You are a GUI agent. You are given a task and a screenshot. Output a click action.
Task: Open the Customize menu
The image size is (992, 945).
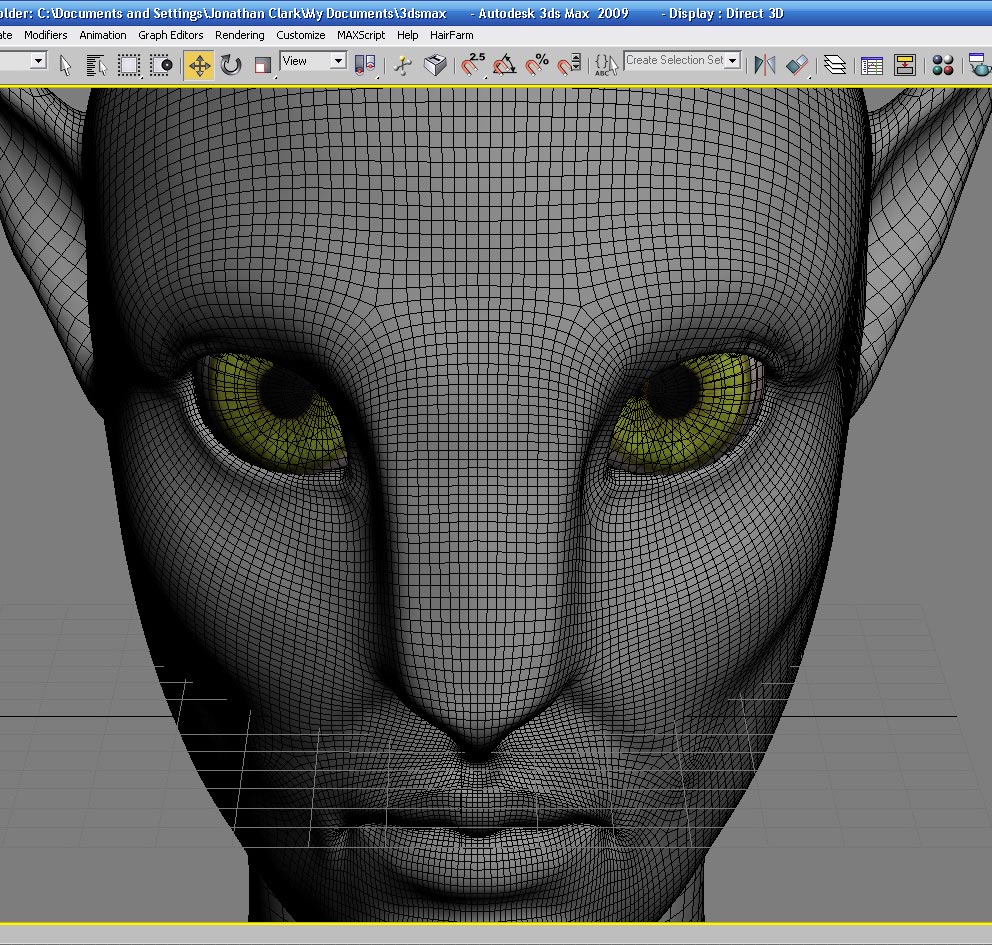pyautogui.click(x=301, y=35)
